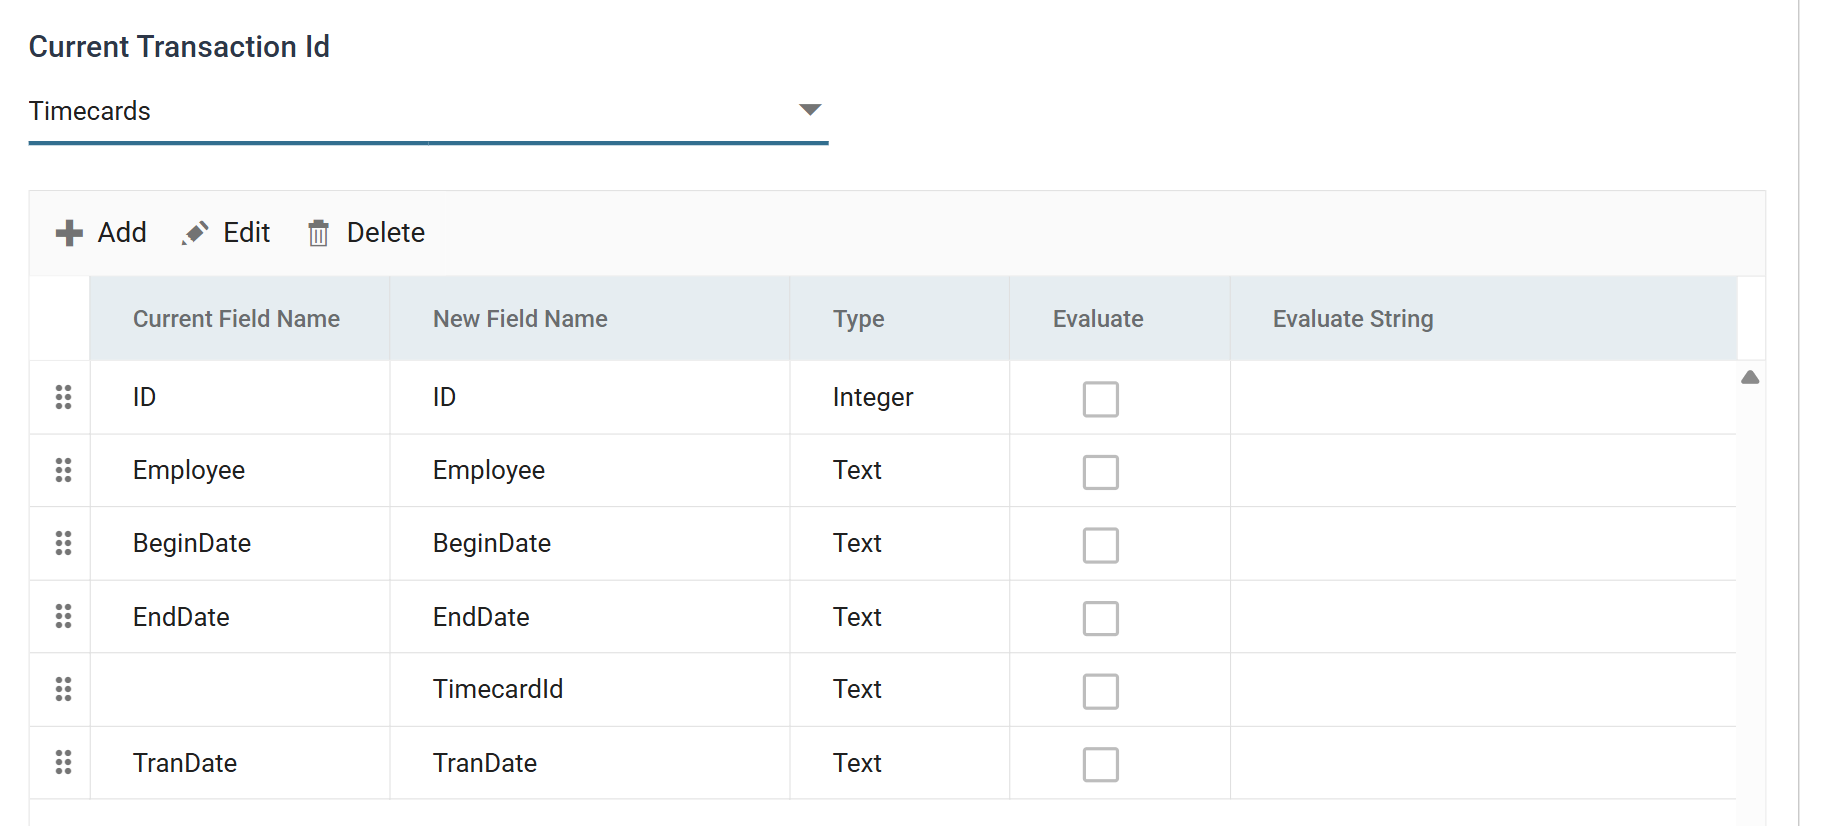This screenshot has width=1826, height=826.
Task: Click the Add label text in the grid toolbar
Action: pyautogui.click(x=122, y=233)
